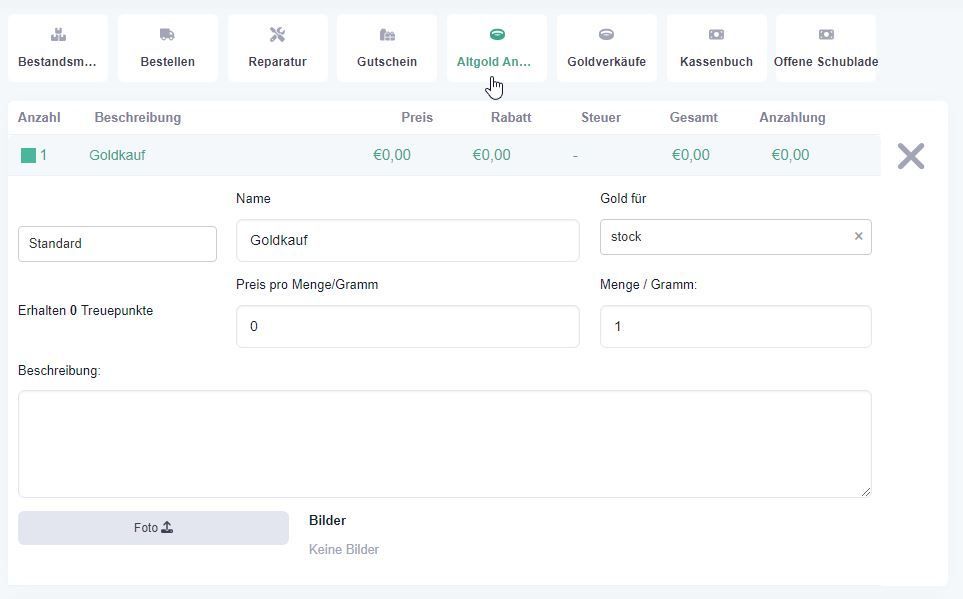Image resolution: width=963 pixels, height=599 pixels.
Task: Open the Kassenbuch cash icon
Action: point(716,34)
